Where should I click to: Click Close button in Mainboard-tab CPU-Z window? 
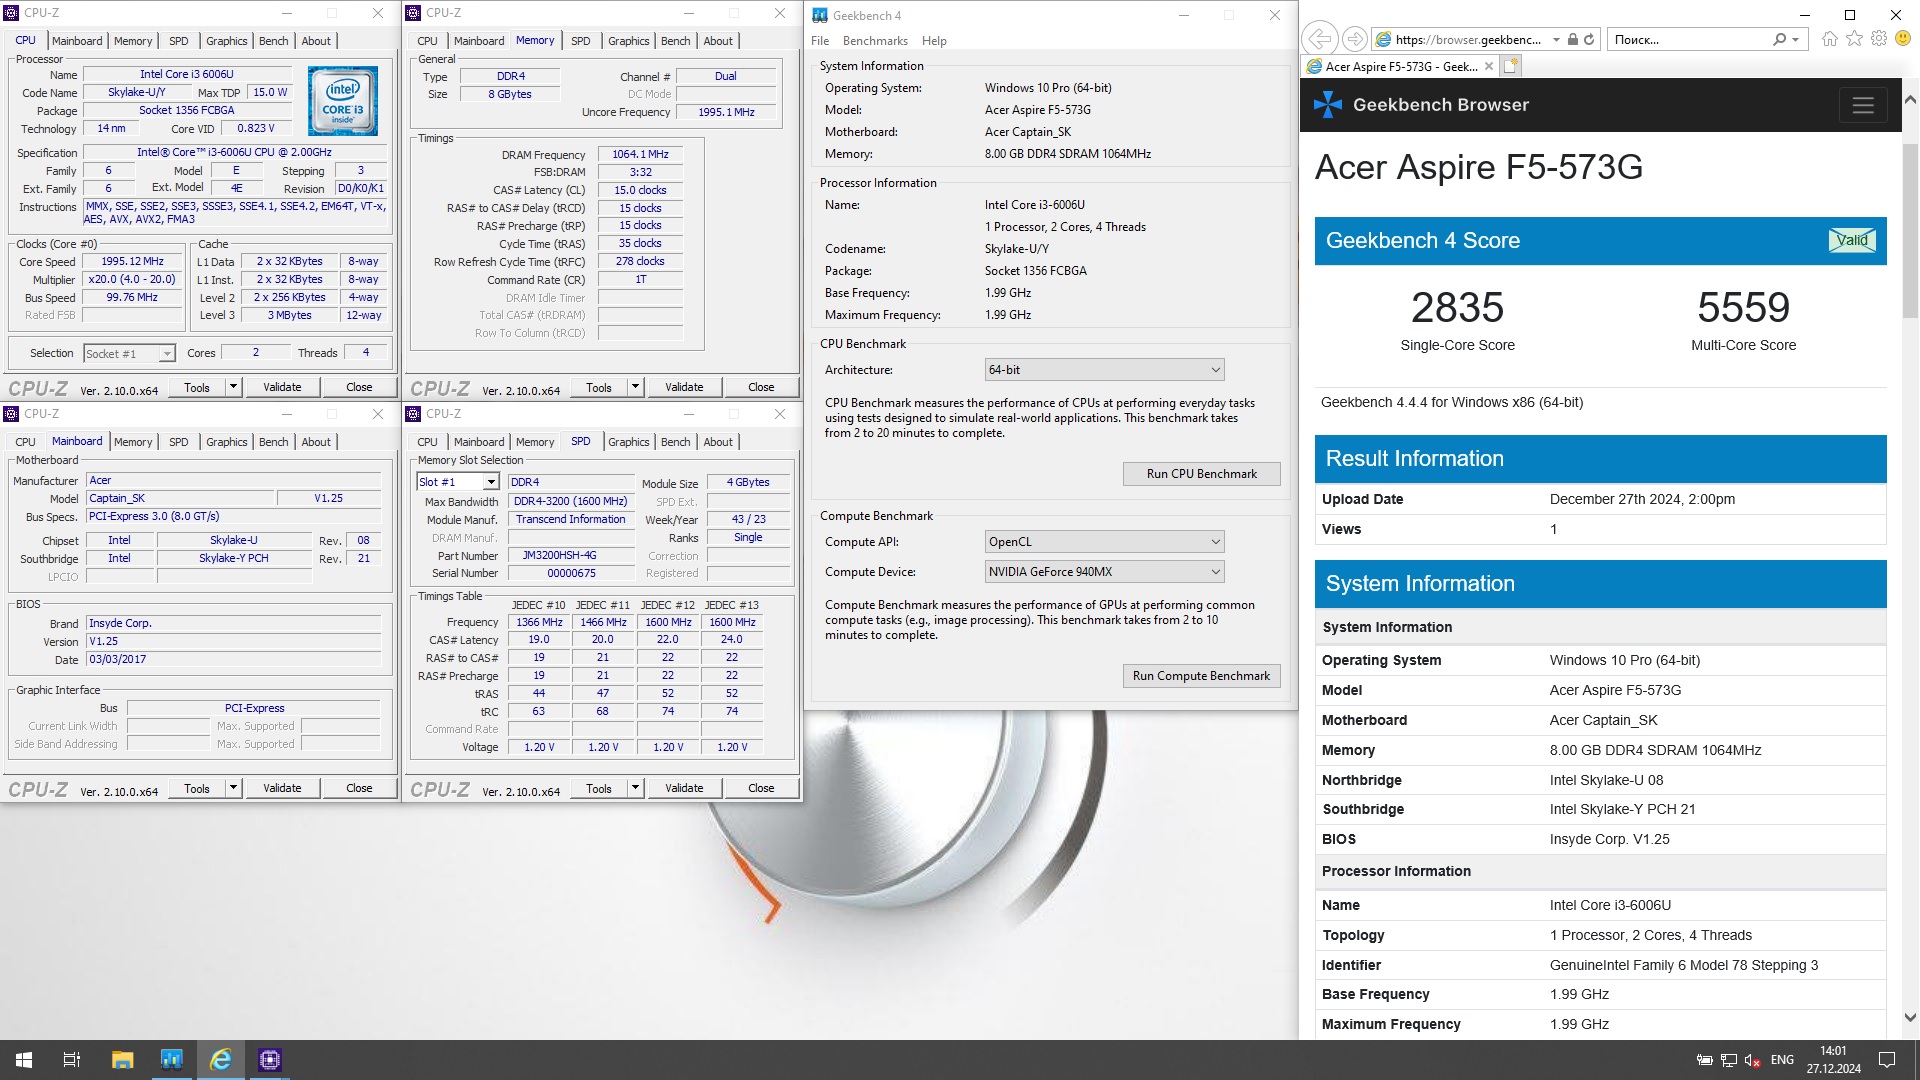pyautogui.click(x=359, y=788)
